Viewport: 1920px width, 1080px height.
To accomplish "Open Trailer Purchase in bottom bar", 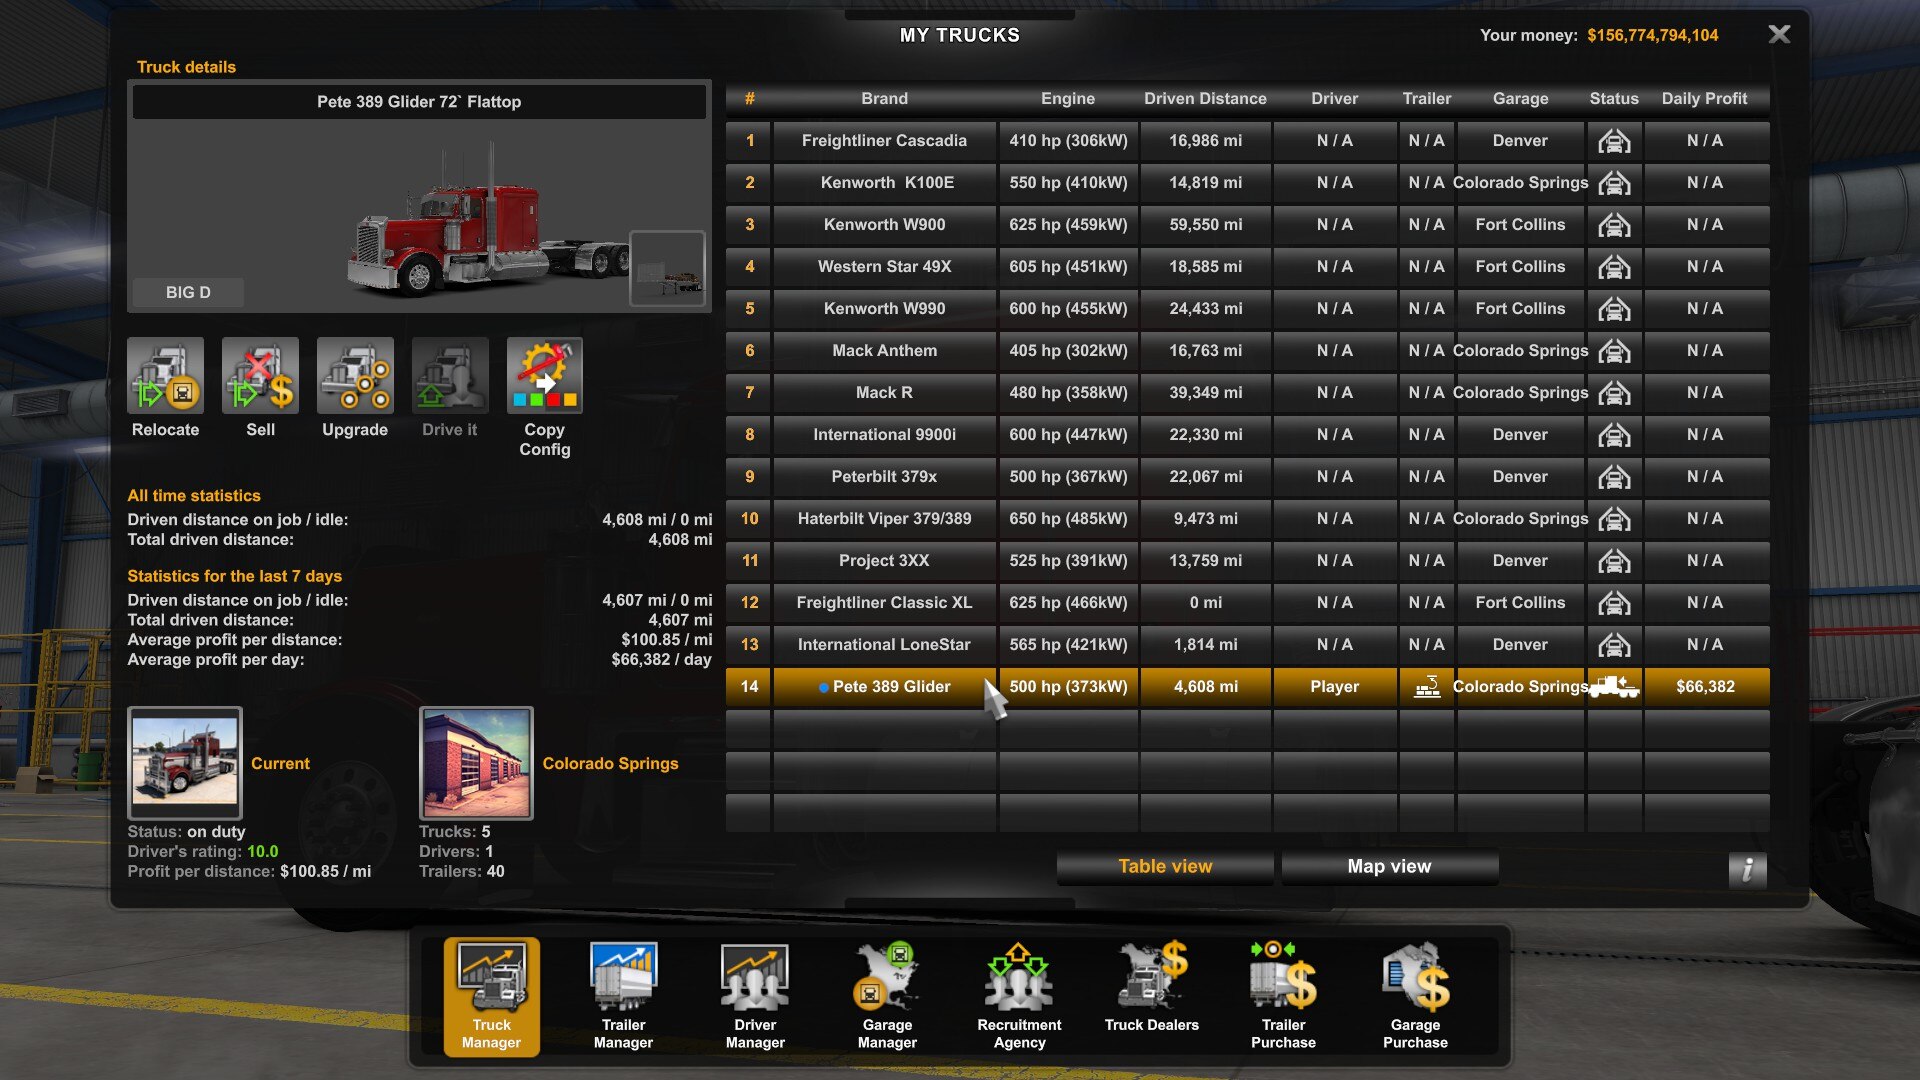I will click(x=1283, y=996).
